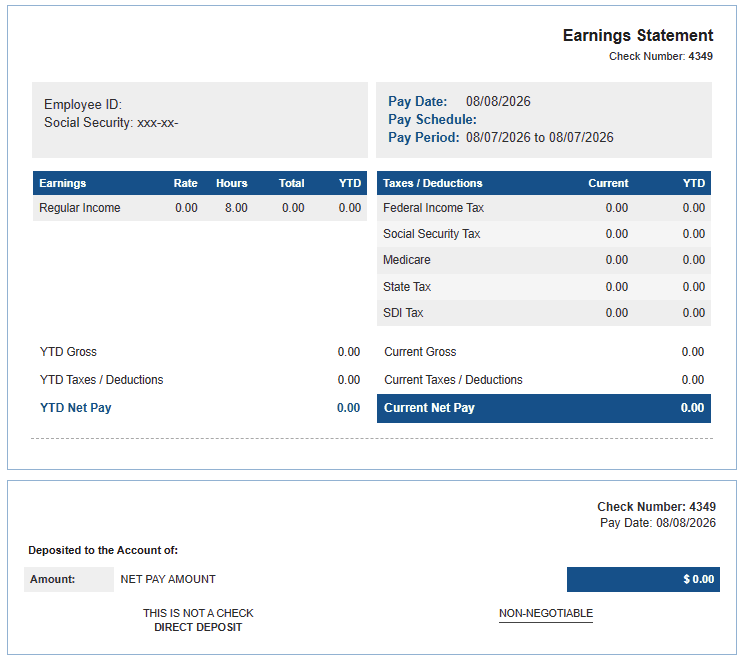Click the Amount label
The width and height of the screenshot is (743, 664).
[x=52, y=579]
